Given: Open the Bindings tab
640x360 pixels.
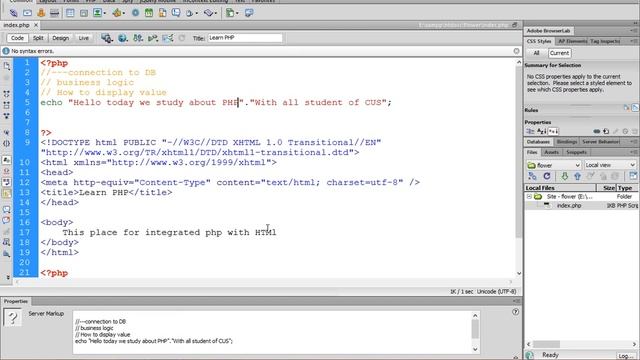Looking at the screenshot, I should [x=567, y=142].
